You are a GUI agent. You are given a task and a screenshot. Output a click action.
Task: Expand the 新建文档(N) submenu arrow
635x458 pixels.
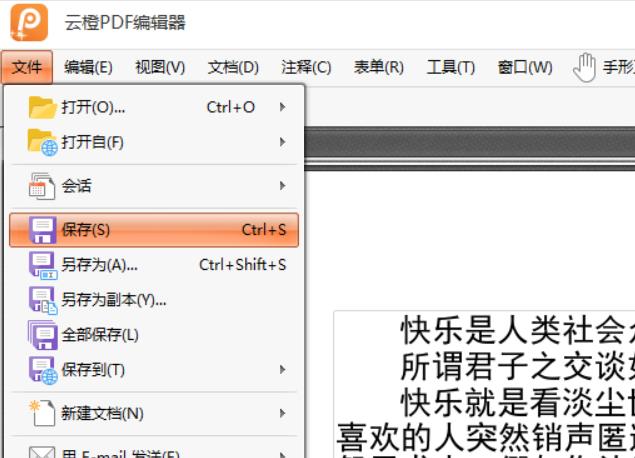pos(282,413)
